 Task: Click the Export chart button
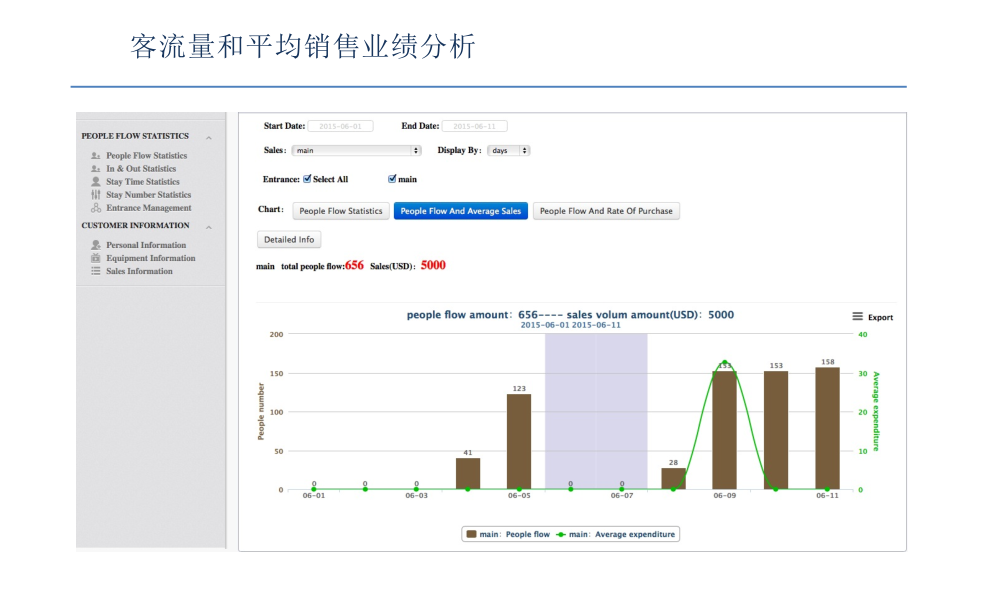pyautogui.click(x=880, y=317)
